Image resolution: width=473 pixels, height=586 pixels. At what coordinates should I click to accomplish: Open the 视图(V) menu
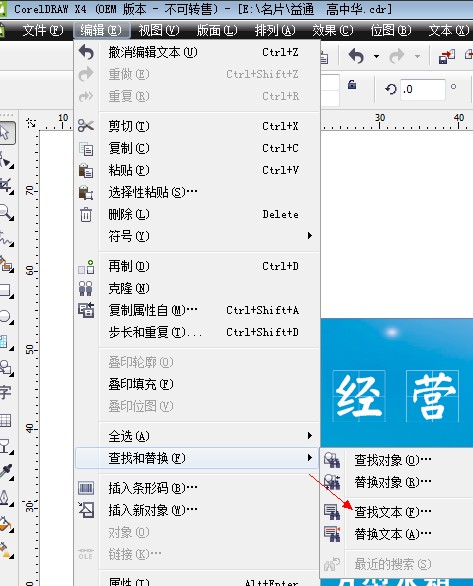point(159,30)
